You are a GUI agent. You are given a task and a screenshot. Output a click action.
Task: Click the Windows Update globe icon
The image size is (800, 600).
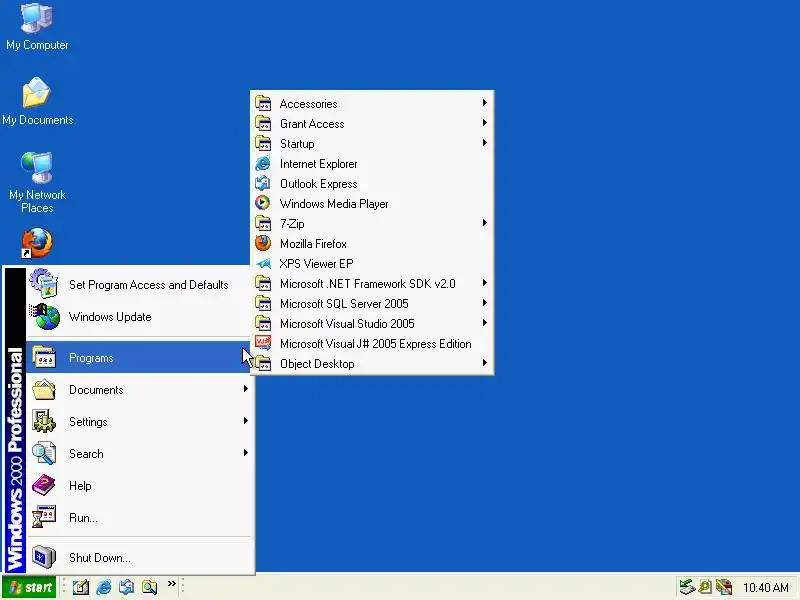click(44, 316)
